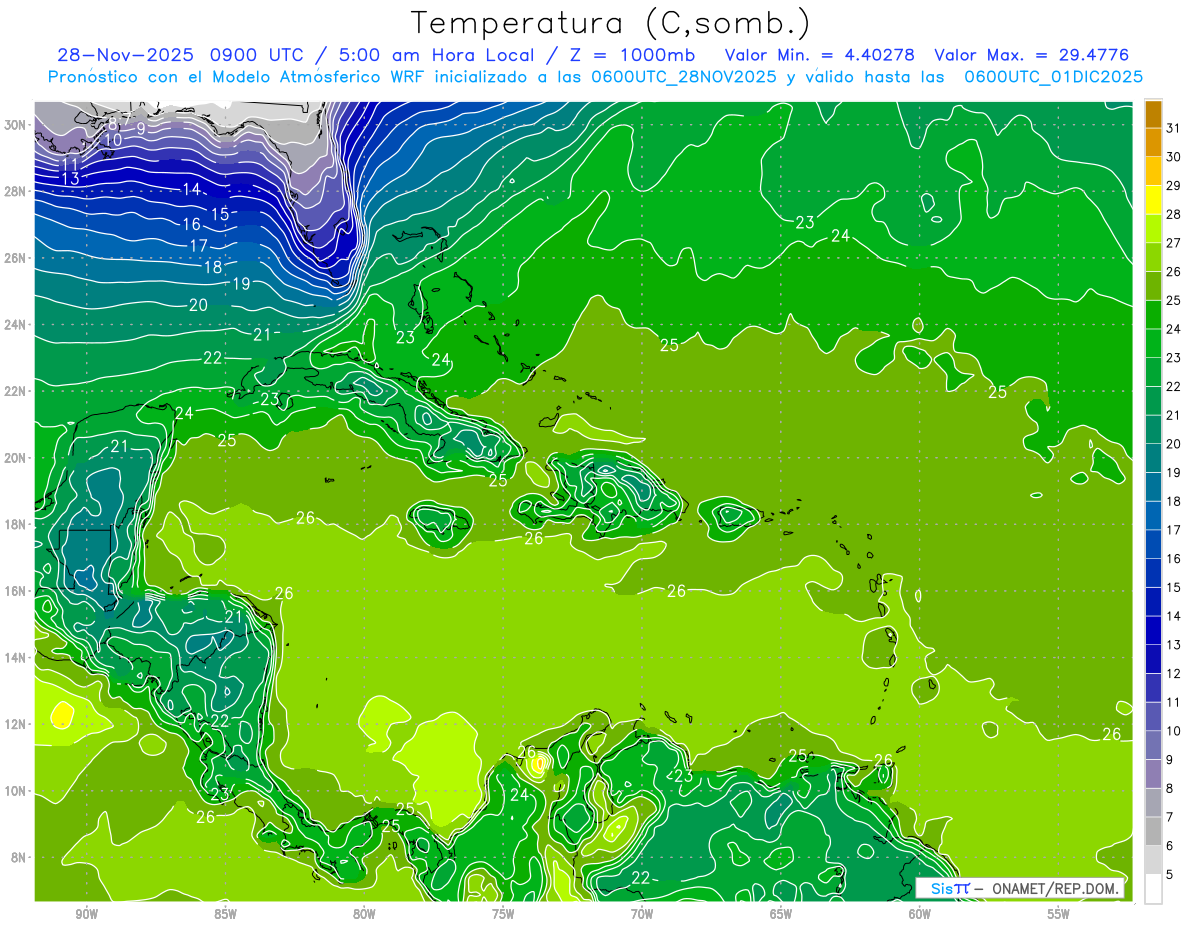Click the colorbar scale label "29"
This screenshot has height=927, width=1200.
[1173, 185]
